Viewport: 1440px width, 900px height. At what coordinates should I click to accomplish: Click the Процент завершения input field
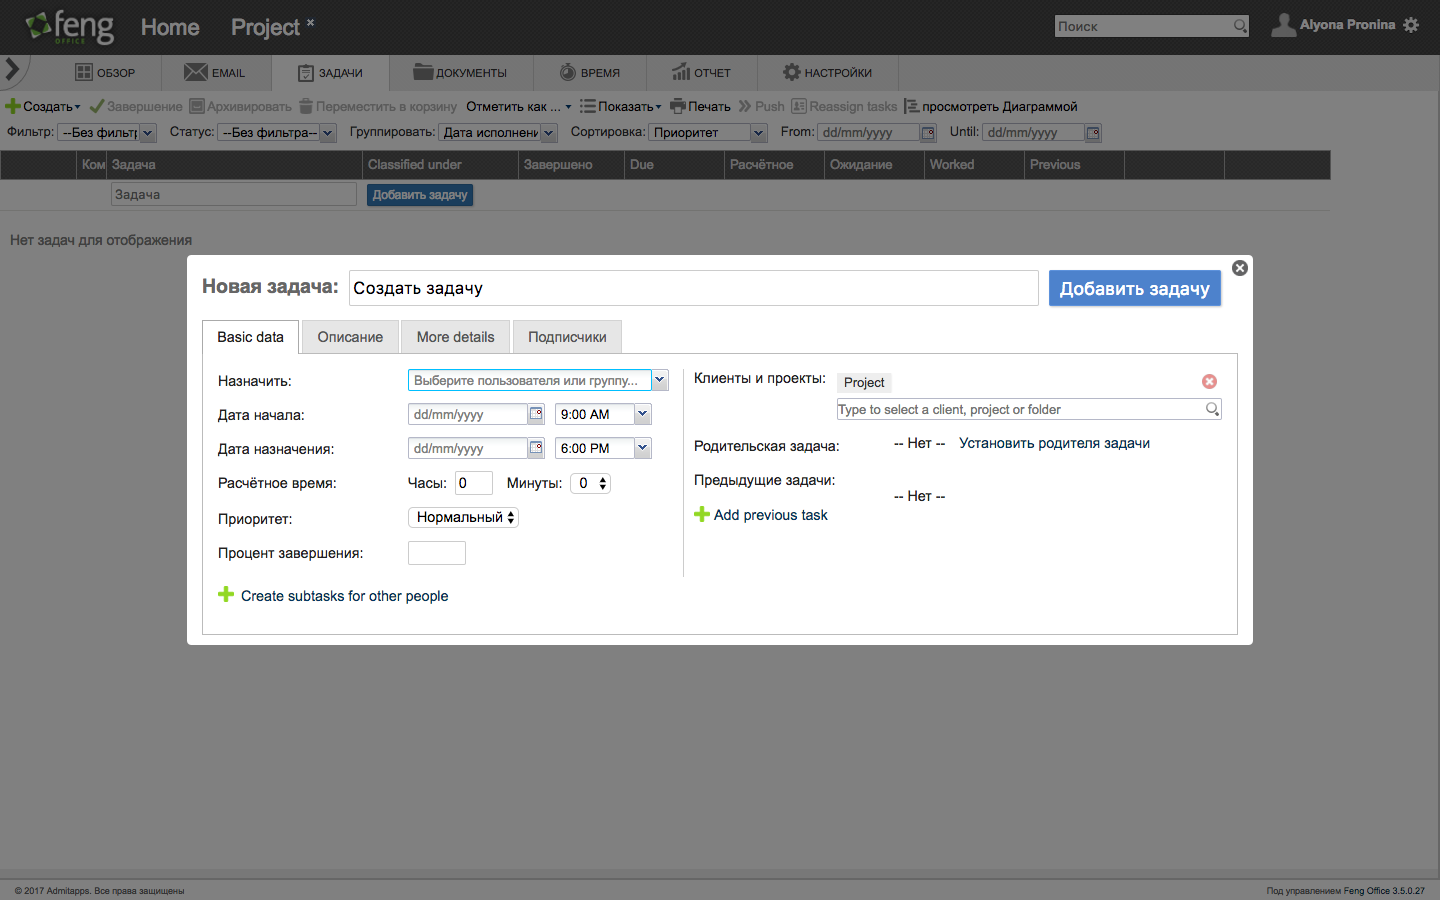[x=437, y=553]
